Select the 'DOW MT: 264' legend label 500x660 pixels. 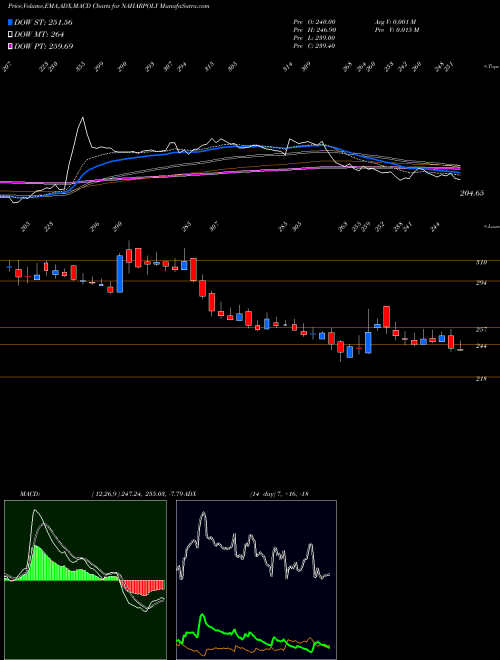point(39,34)
